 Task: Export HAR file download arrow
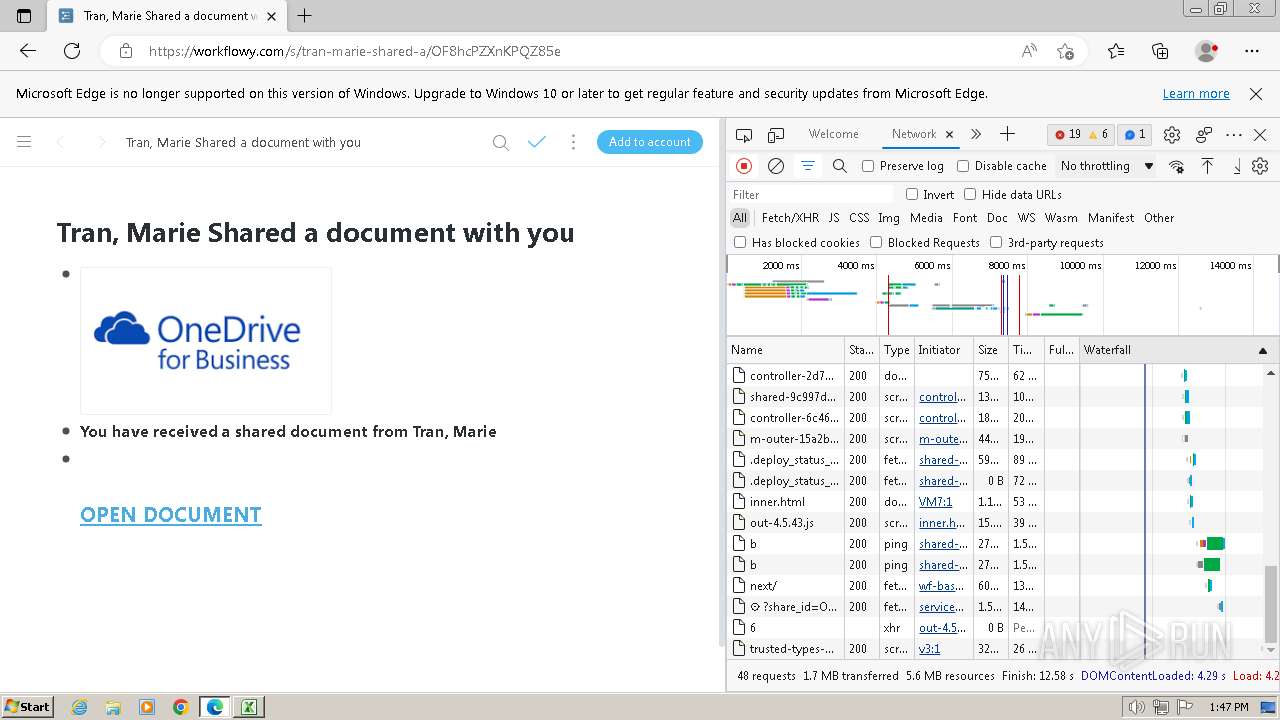[1237, 166]
